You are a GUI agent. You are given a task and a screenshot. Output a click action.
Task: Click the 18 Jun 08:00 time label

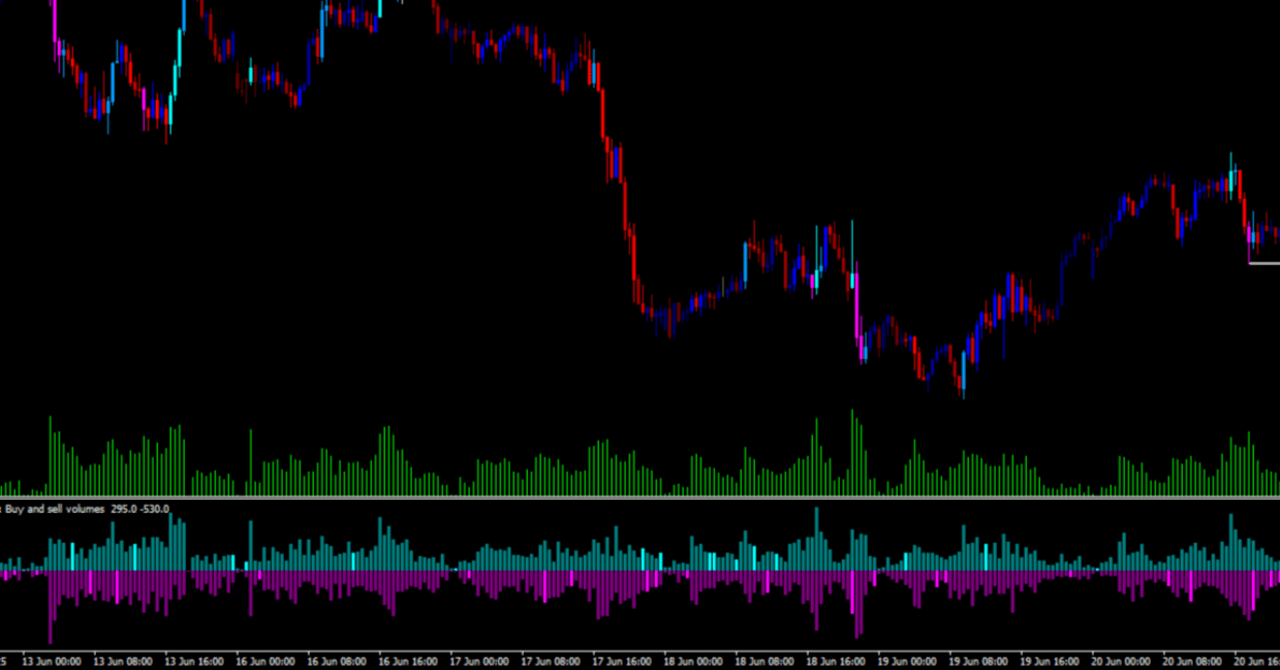pos(766,662)
